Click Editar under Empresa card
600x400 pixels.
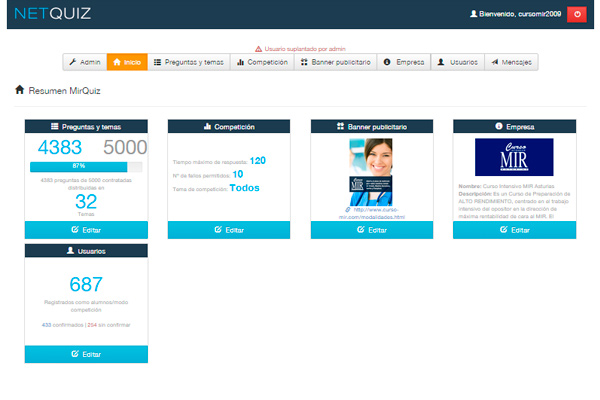(515, 230)
